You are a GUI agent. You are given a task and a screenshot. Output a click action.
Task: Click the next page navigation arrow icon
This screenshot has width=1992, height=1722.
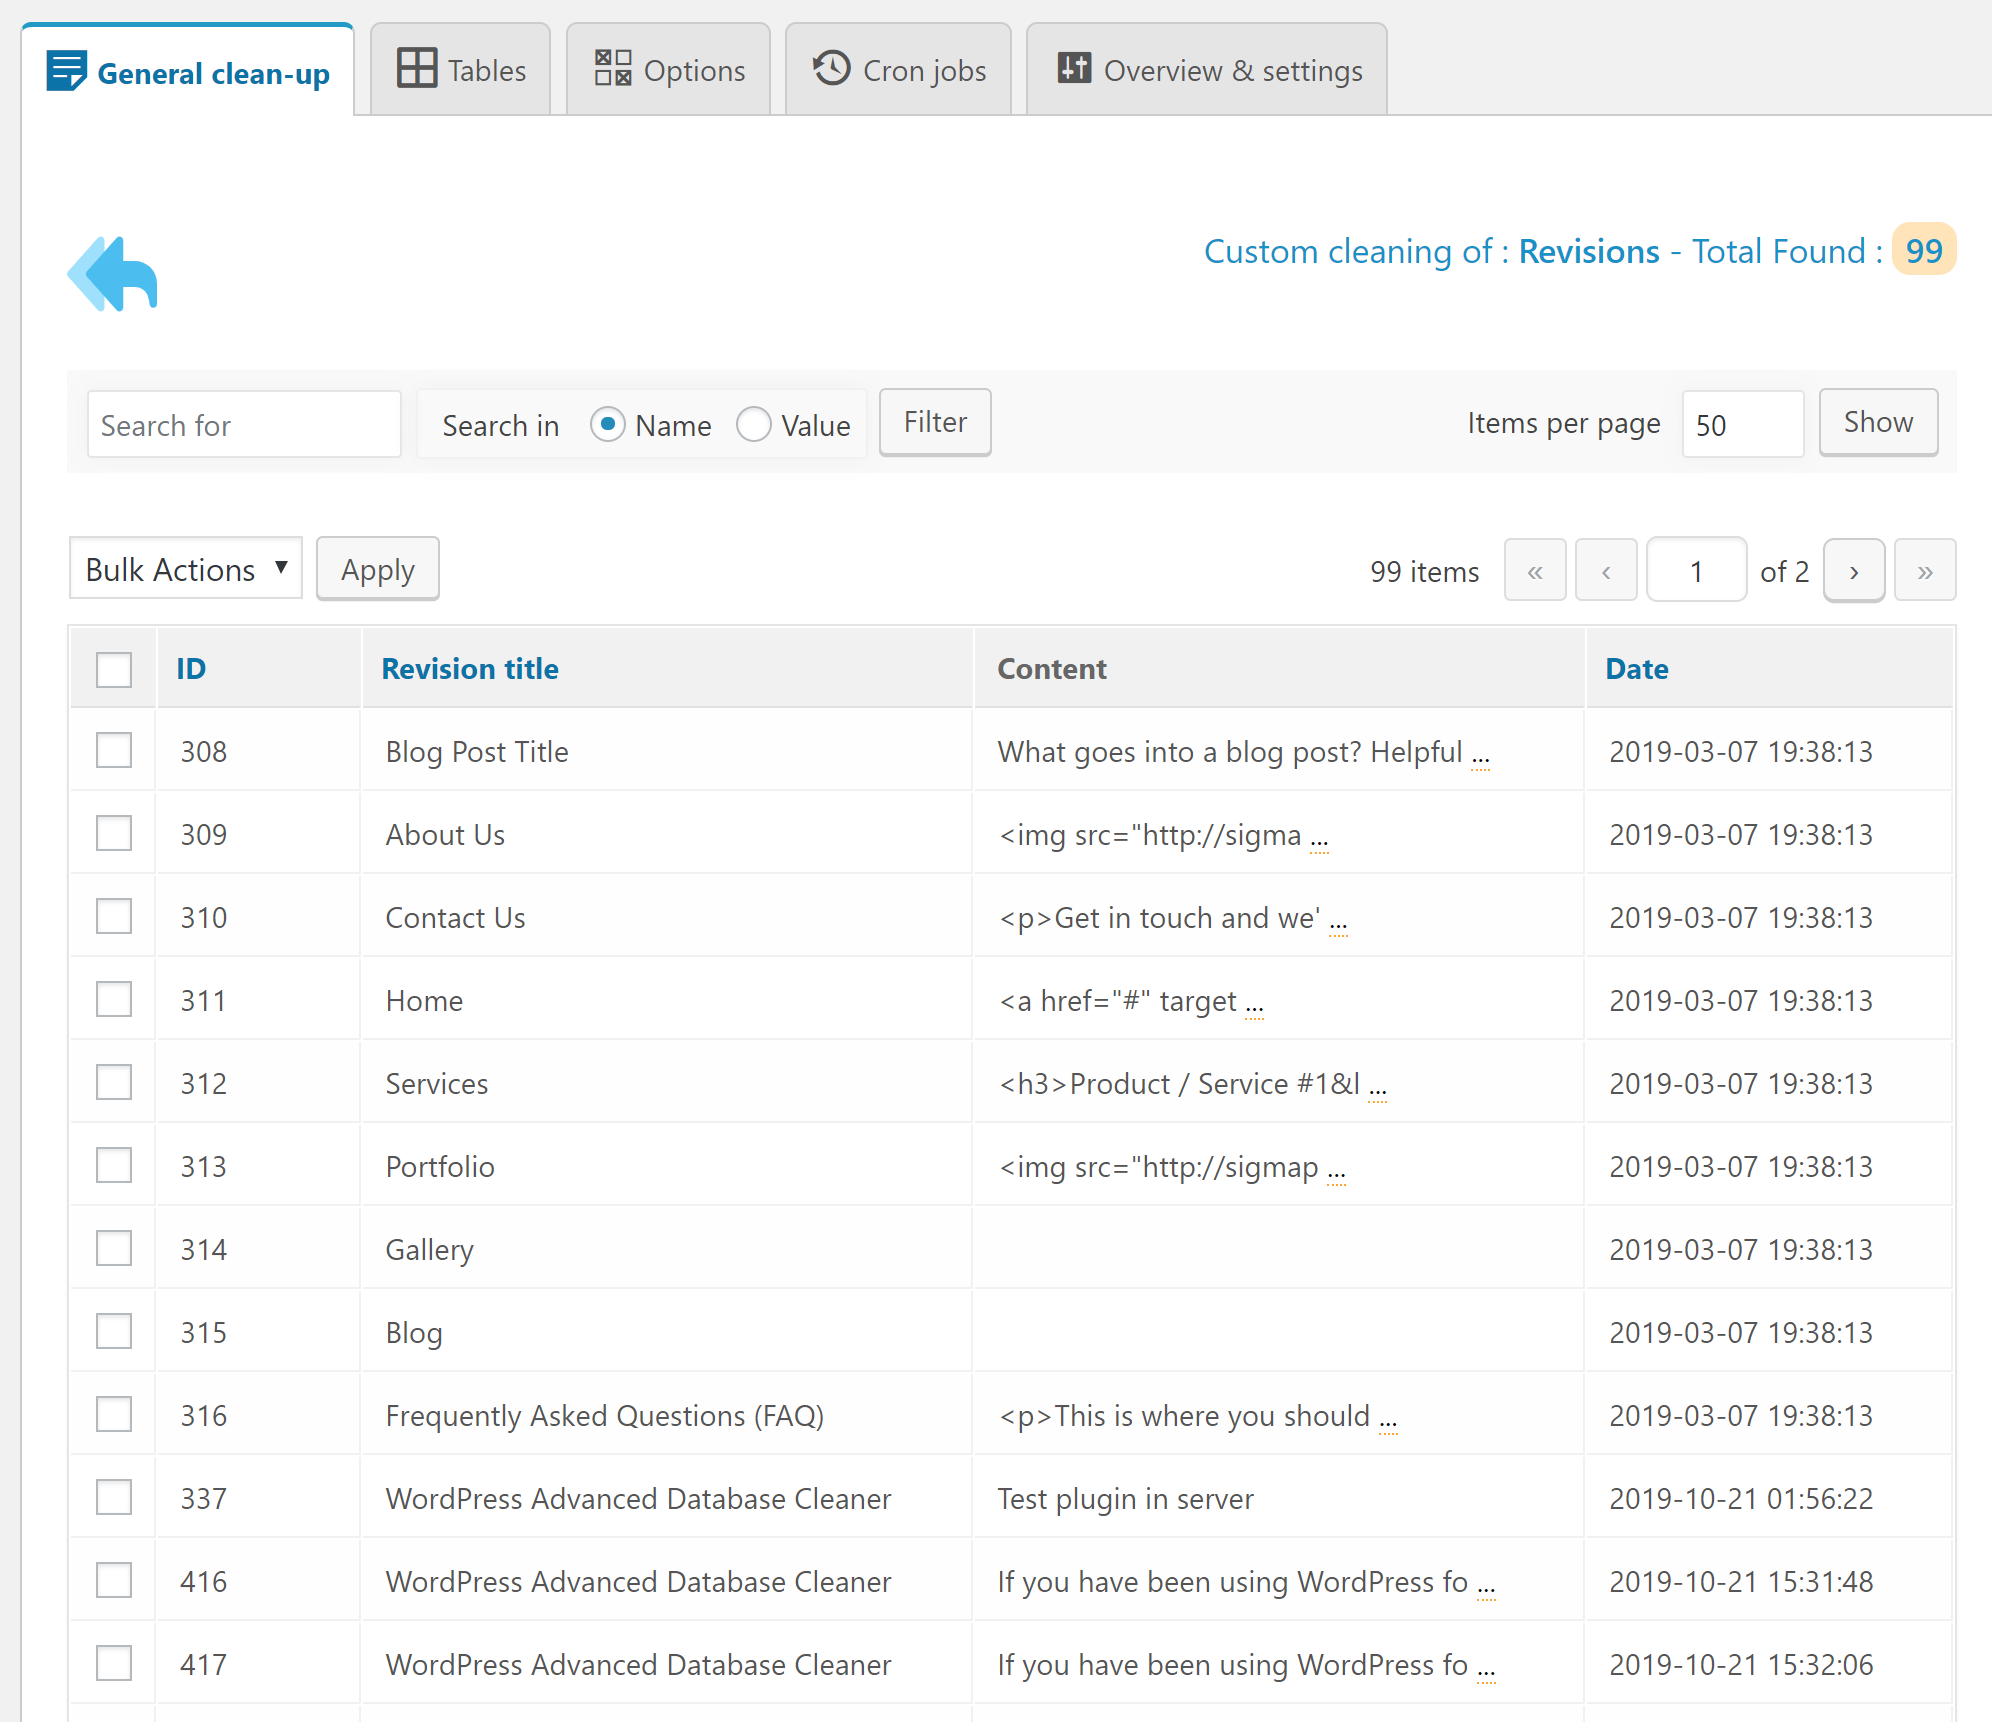tap(1853, 571)
